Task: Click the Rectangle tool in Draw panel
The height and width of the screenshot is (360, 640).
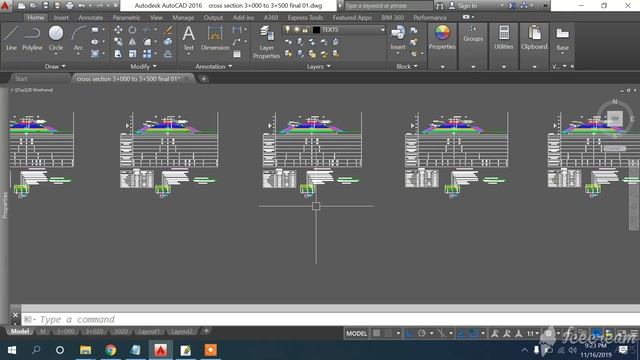Action: click(95, 30)
